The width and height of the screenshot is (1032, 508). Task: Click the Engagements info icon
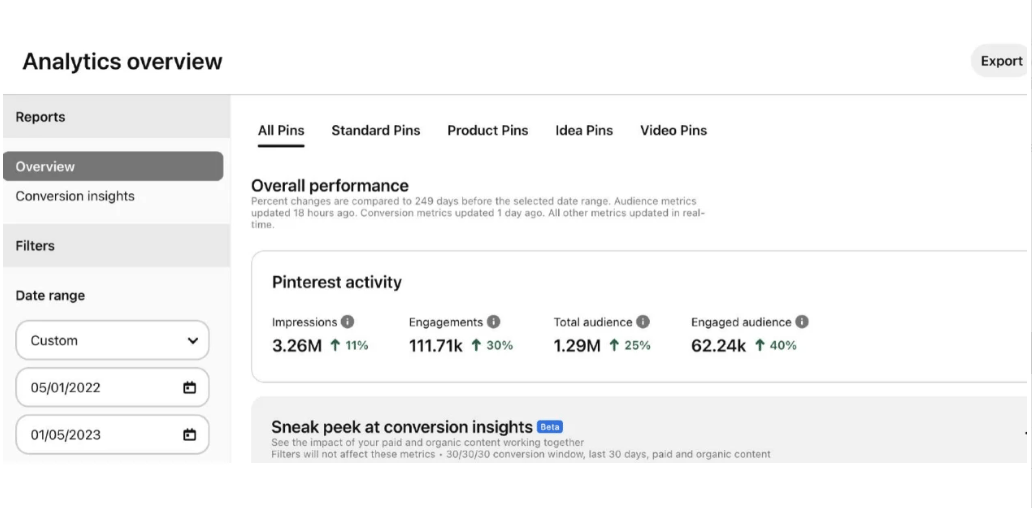click(494, 322)
